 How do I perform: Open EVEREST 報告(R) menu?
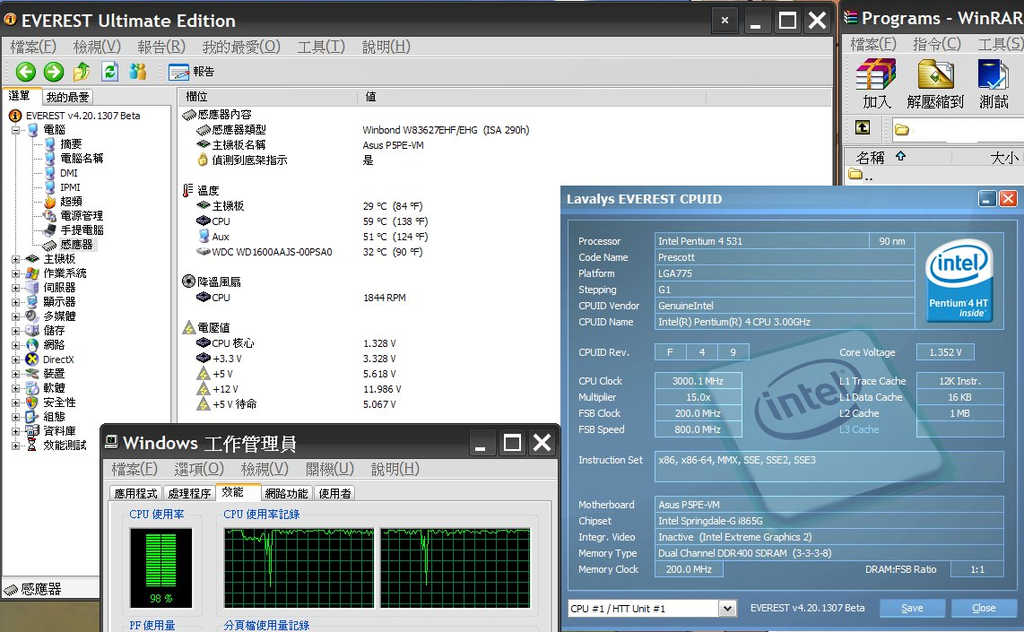(x=161, y=46)
